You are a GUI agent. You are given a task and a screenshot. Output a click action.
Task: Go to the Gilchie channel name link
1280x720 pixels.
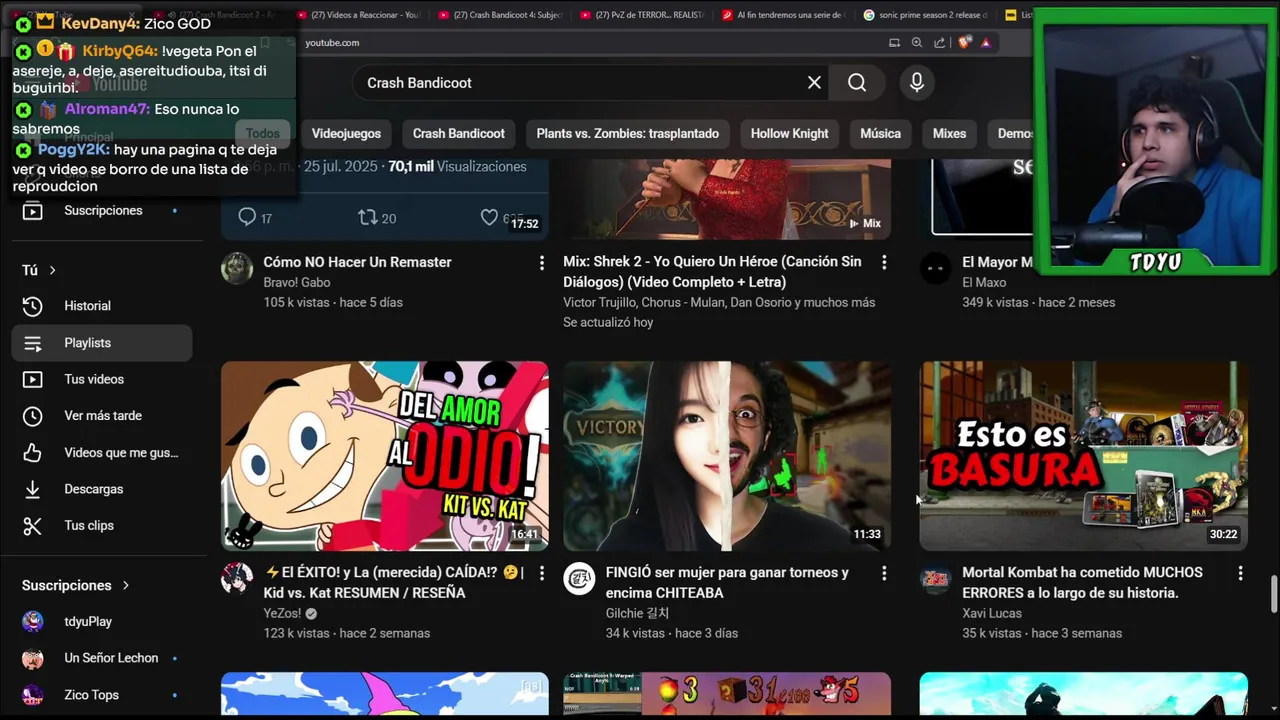point(637,614)
